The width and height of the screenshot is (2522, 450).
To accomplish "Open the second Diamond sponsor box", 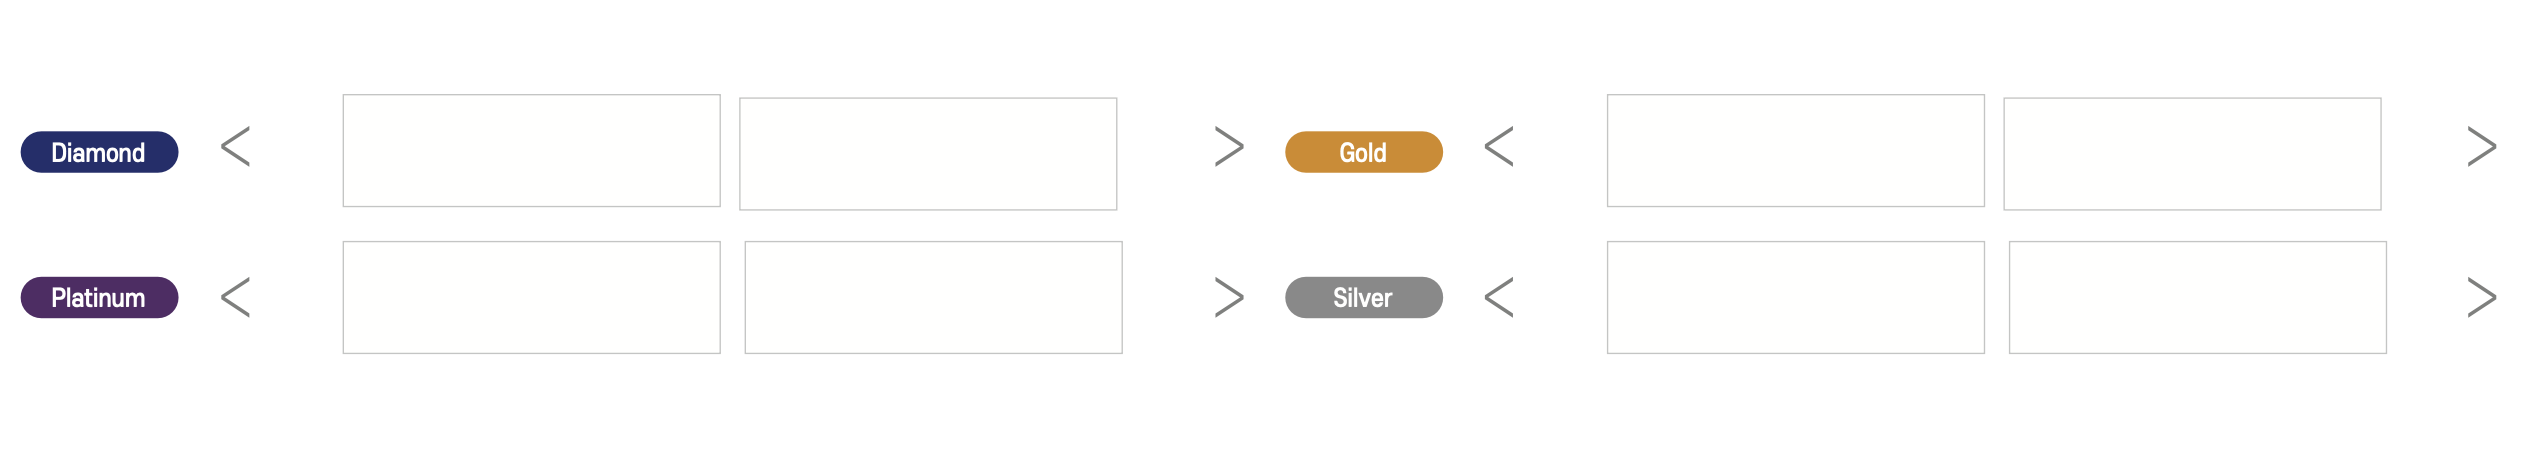I will tap(928, 154).
